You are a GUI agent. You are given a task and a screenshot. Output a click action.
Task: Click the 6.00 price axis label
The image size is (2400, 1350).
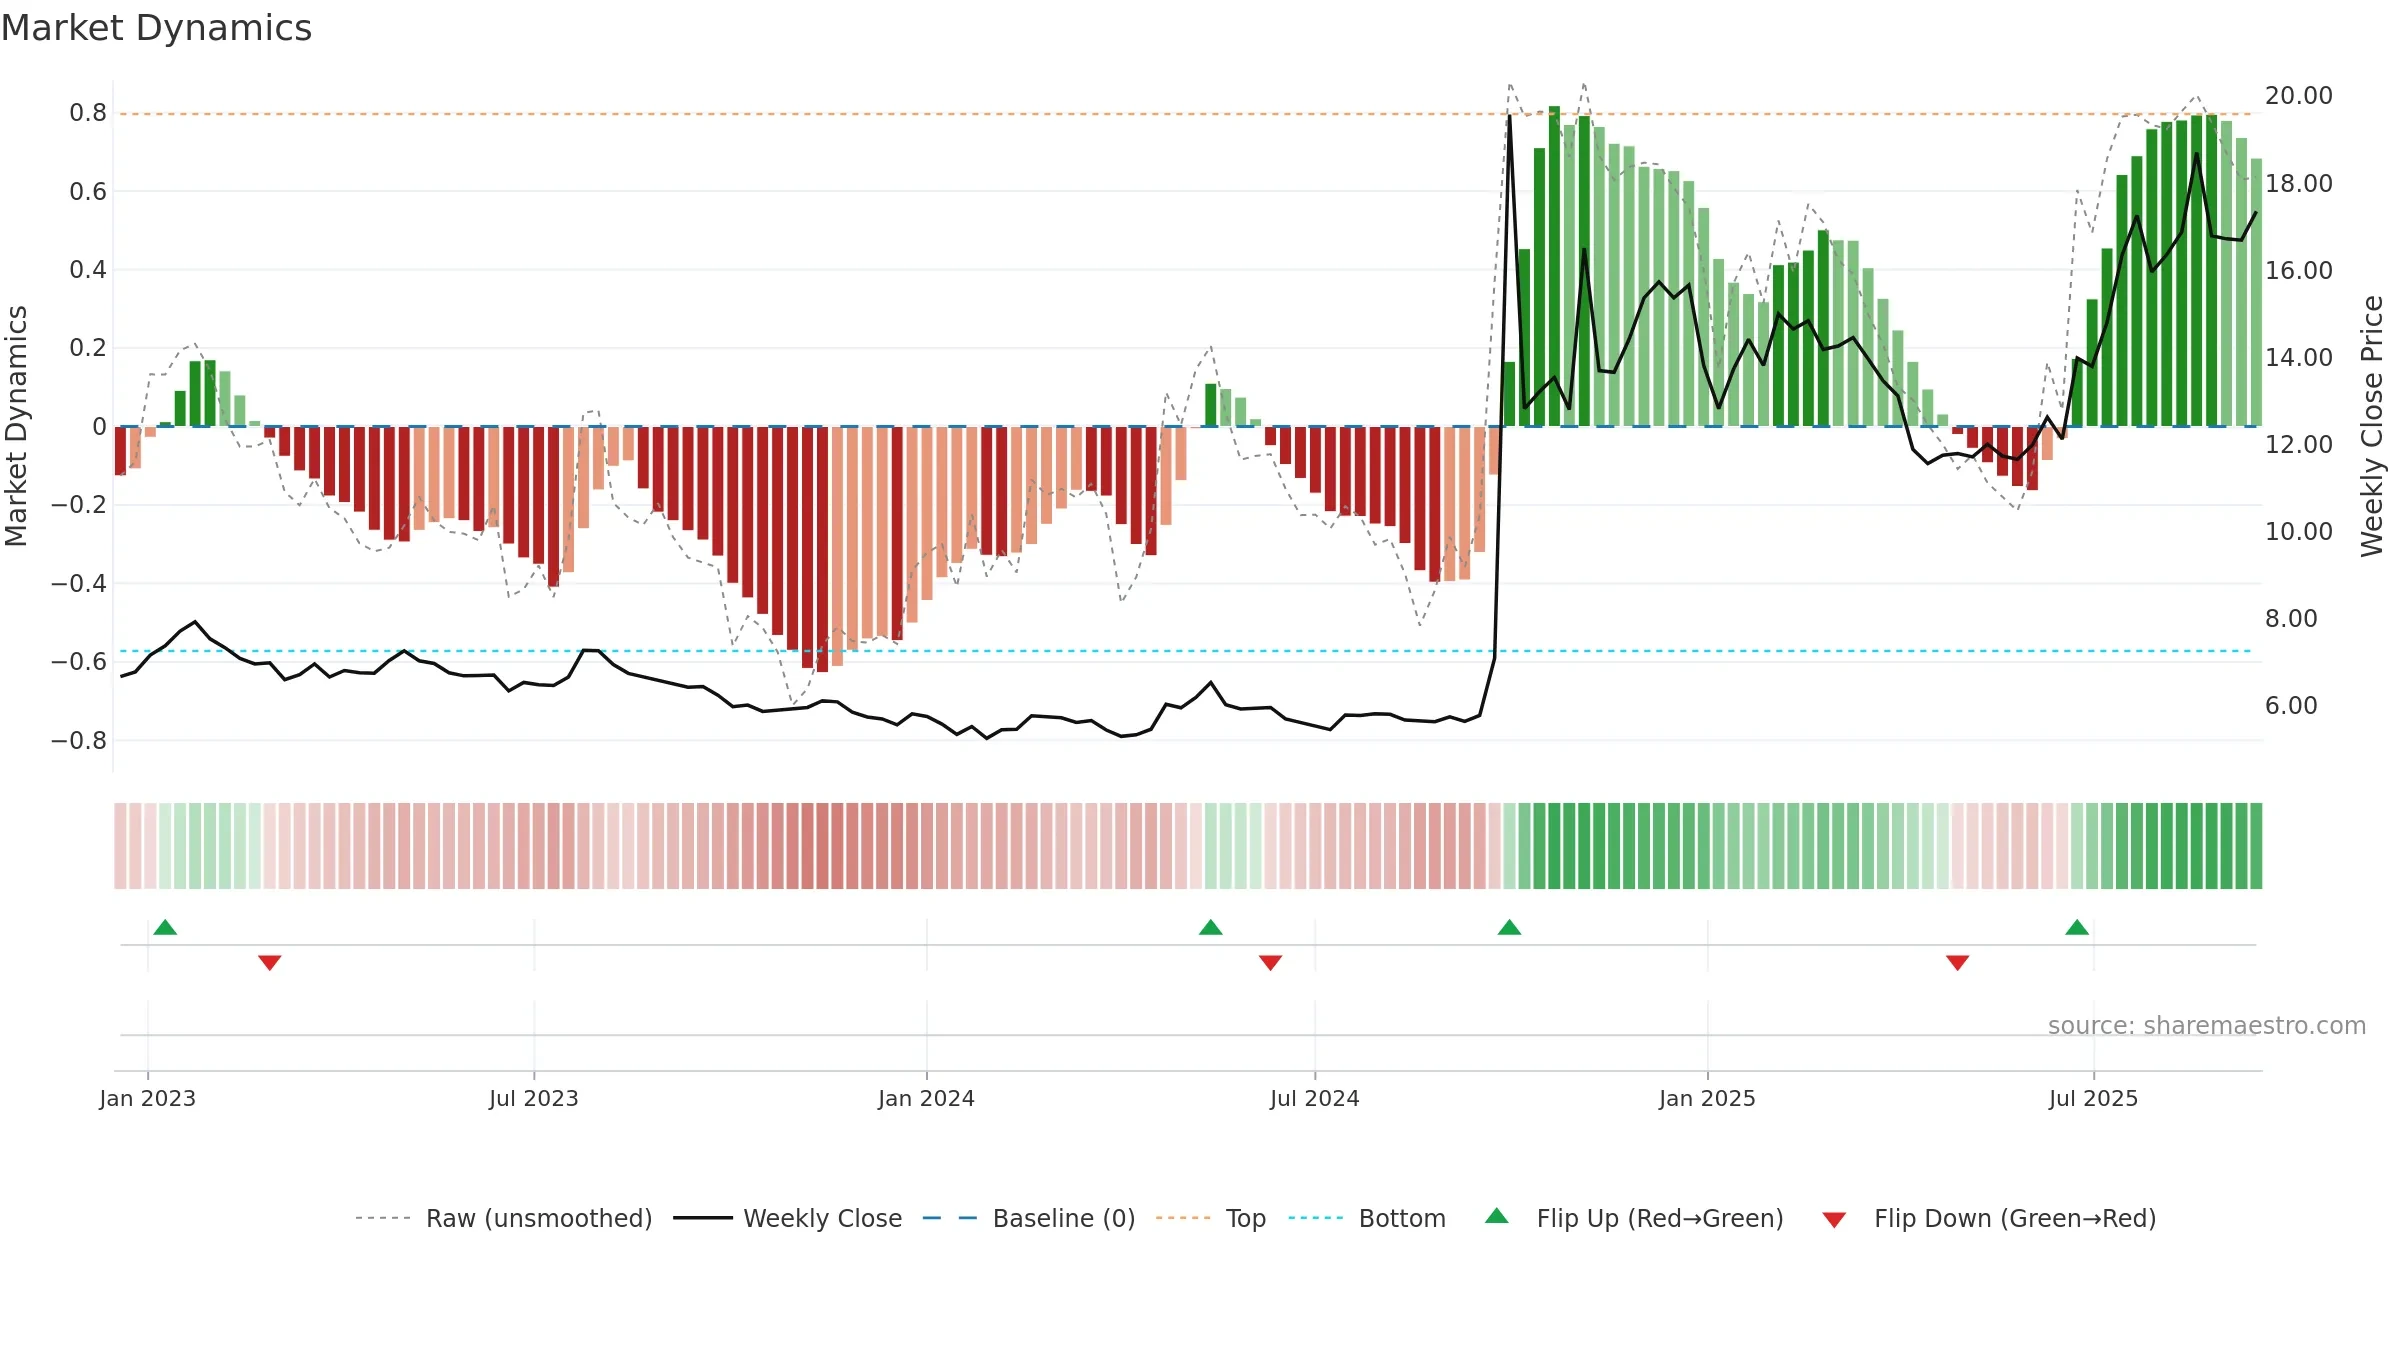pyautogui.click(x=2291, y=705)
